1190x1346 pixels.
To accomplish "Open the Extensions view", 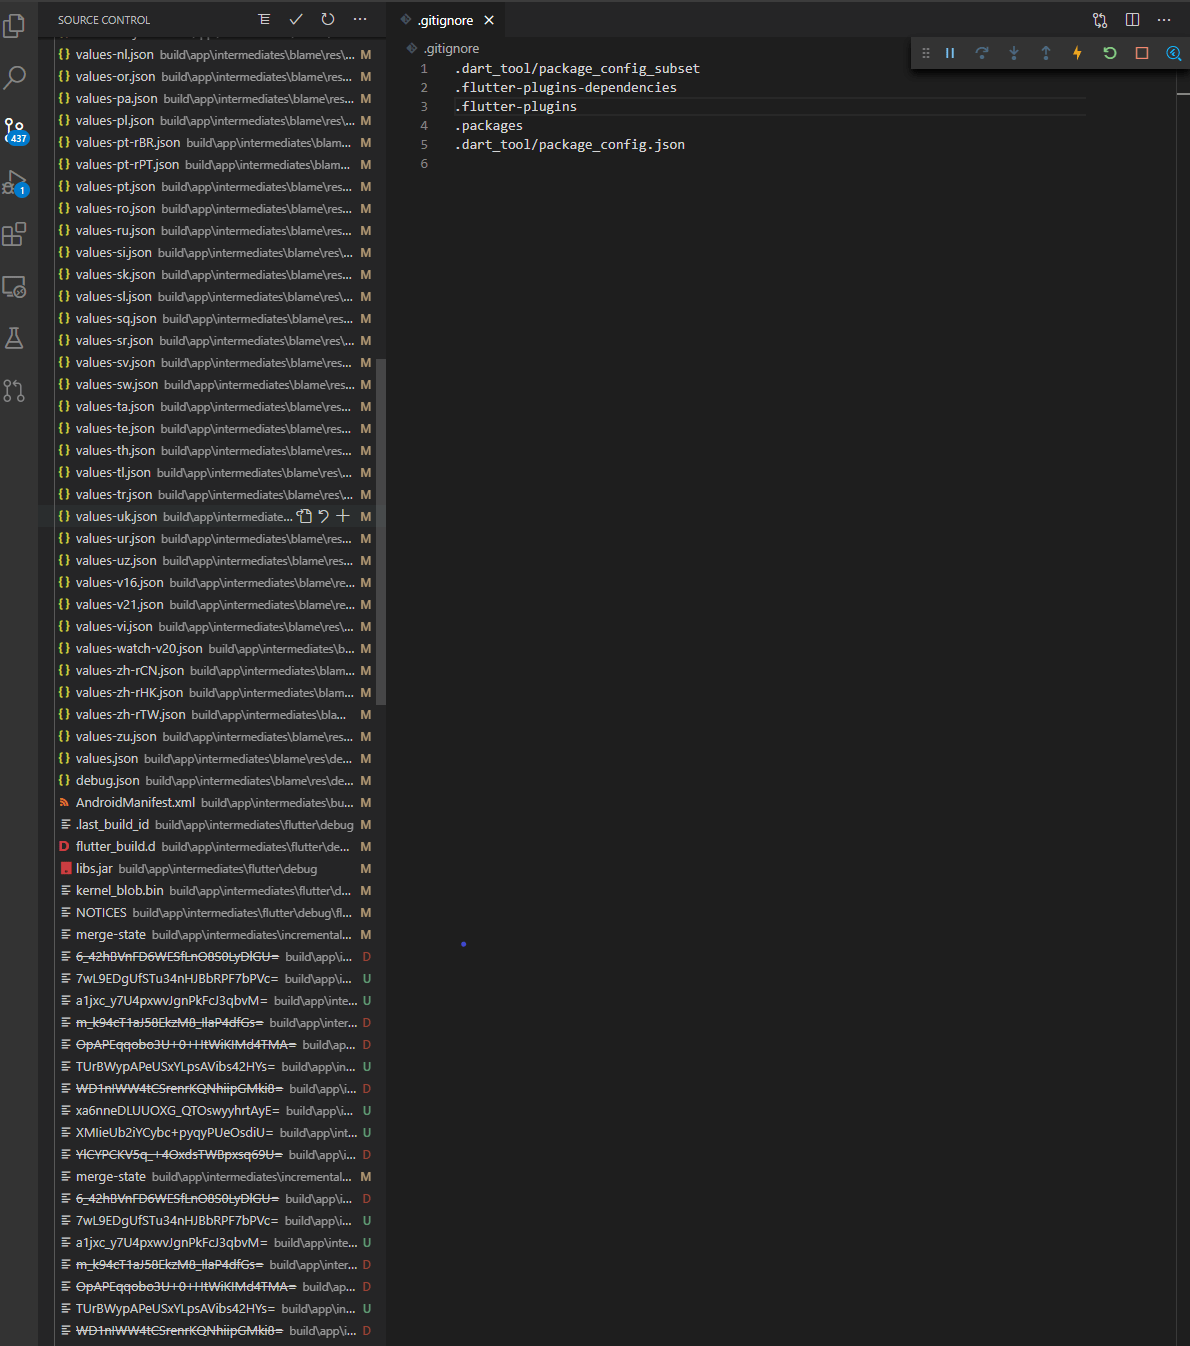I will 15,234.
